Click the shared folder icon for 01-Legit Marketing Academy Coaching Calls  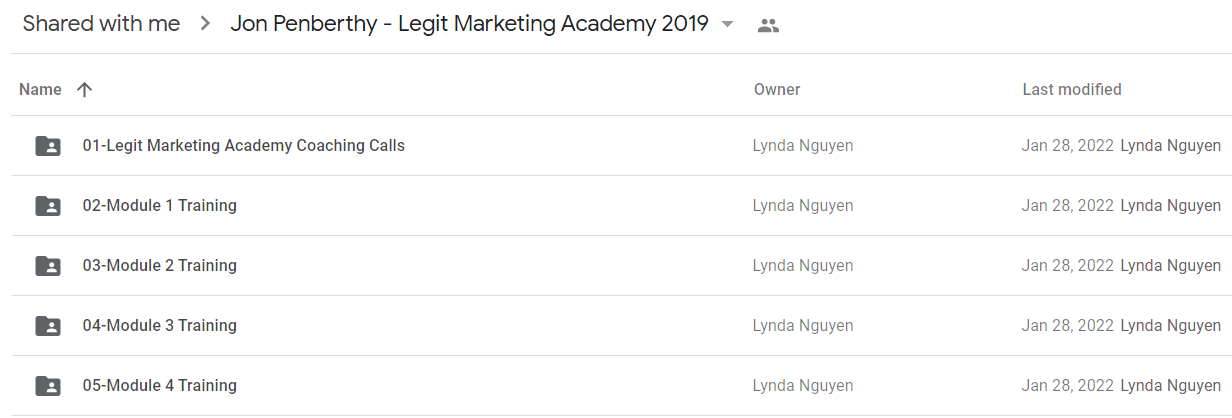tap(47, 146)
